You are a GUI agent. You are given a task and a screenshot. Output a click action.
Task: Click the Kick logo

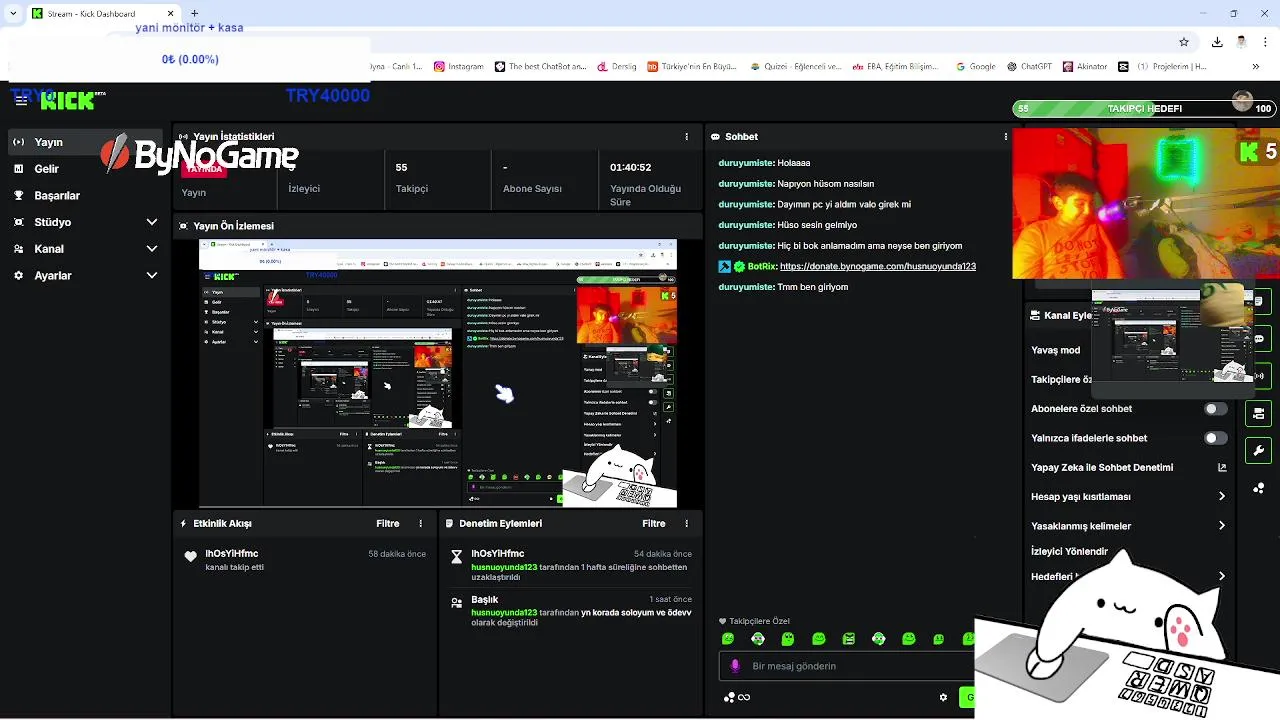[67, 100]
